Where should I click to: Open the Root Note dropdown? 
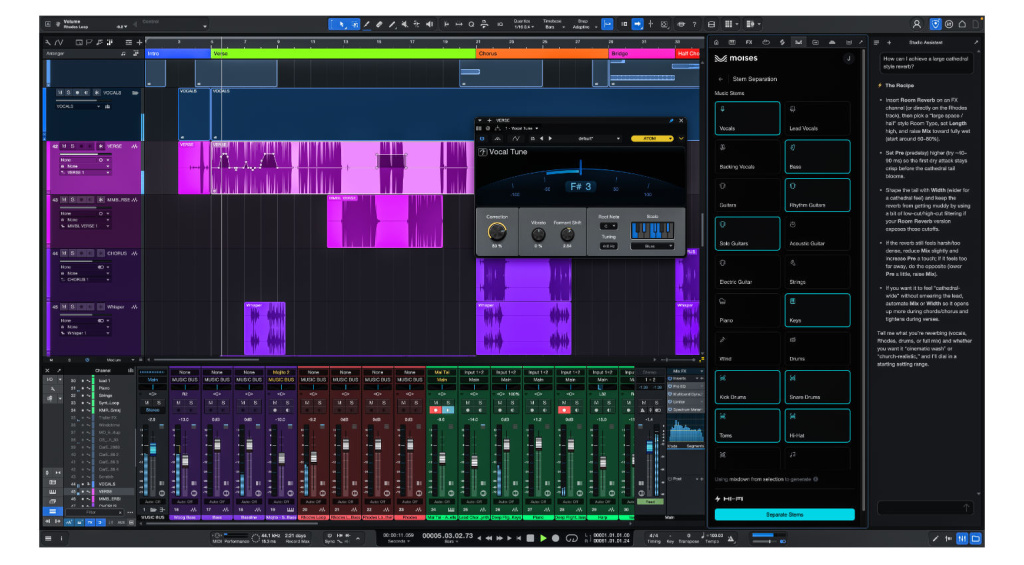pyautogui.click(x=608, y=226)
